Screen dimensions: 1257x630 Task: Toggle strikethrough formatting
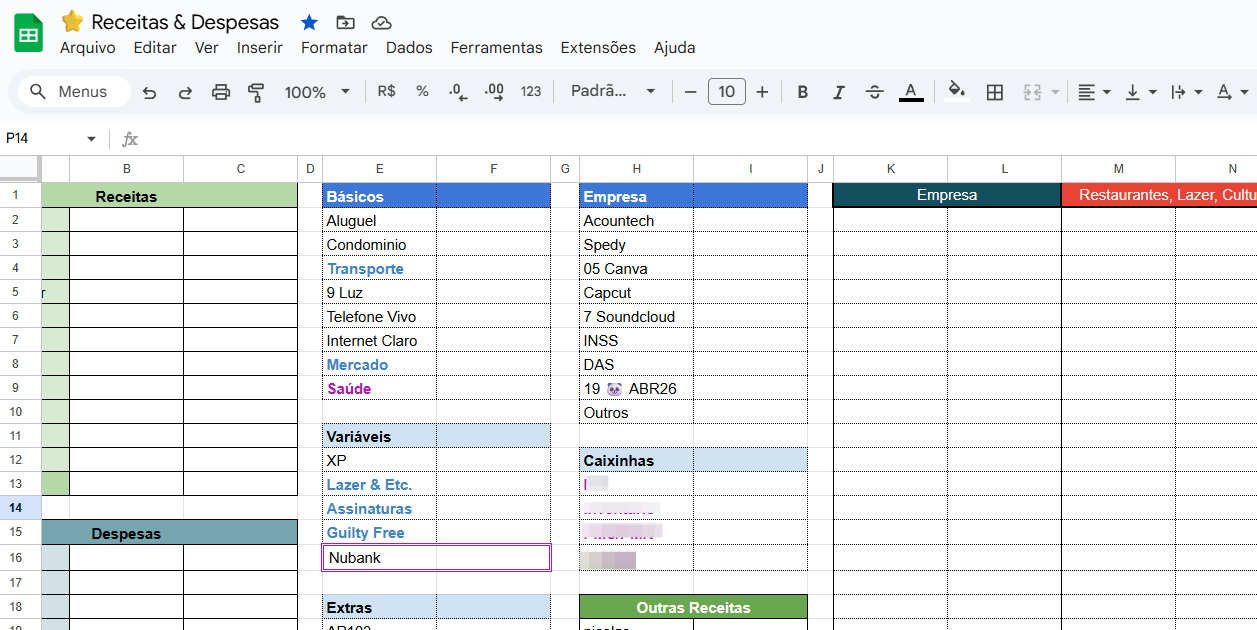click(874, 92)
